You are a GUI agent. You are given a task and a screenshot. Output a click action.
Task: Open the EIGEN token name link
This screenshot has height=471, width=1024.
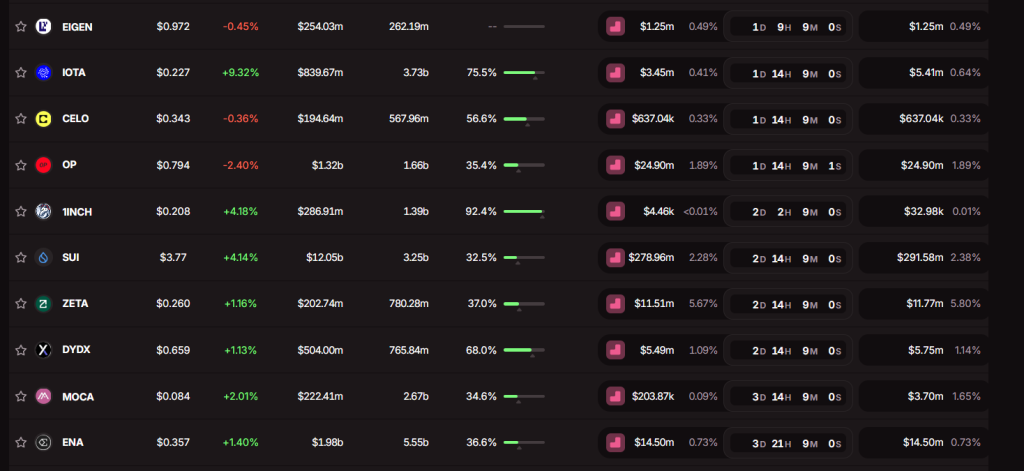point(77,27)
